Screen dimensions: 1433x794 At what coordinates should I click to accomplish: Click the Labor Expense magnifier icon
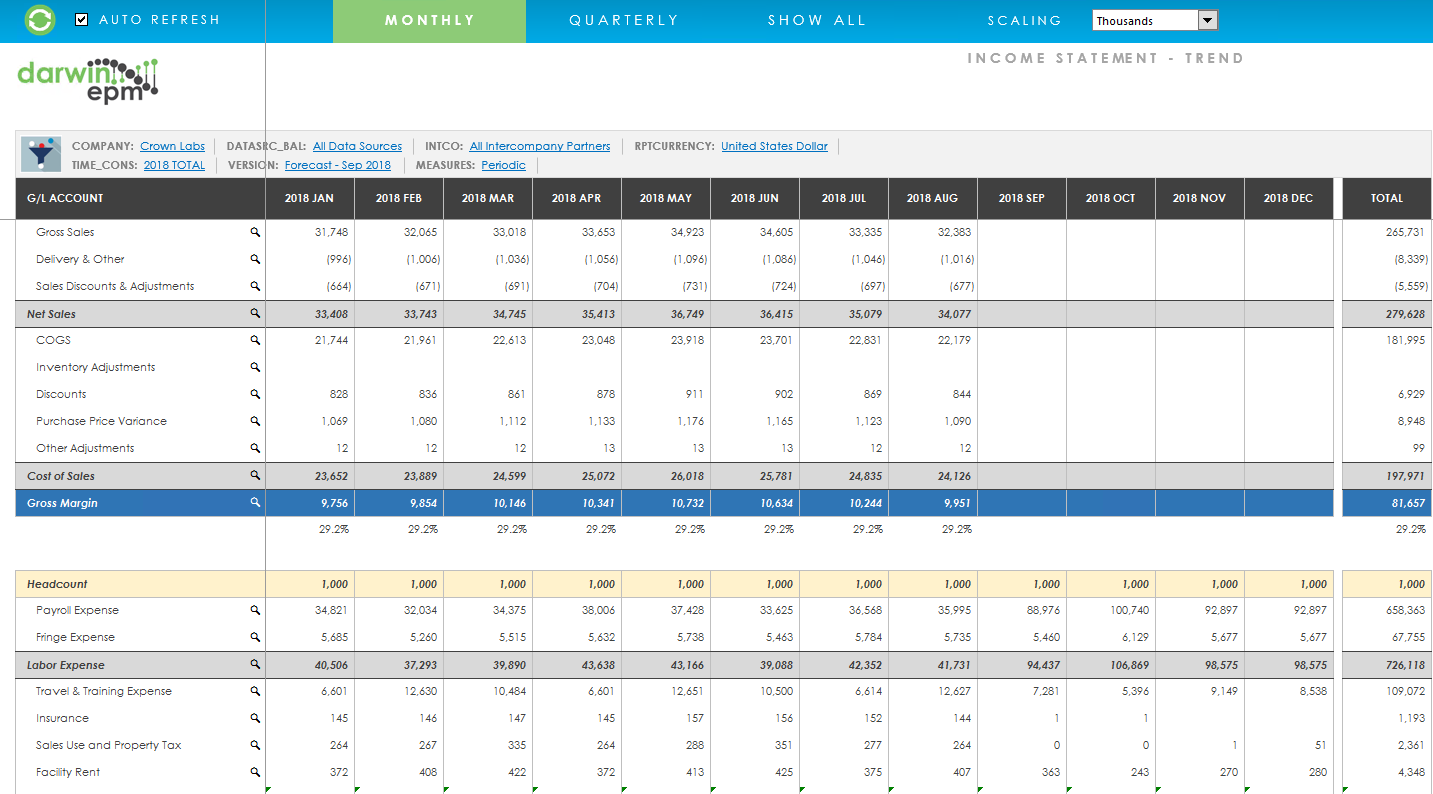point(255,665)
